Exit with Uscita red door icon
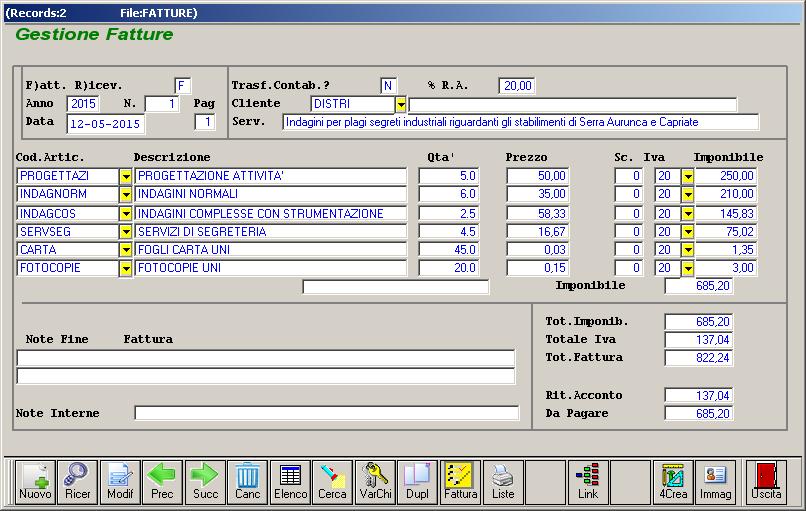Viewport: 806px width, 511px height. tap(766, 482)
